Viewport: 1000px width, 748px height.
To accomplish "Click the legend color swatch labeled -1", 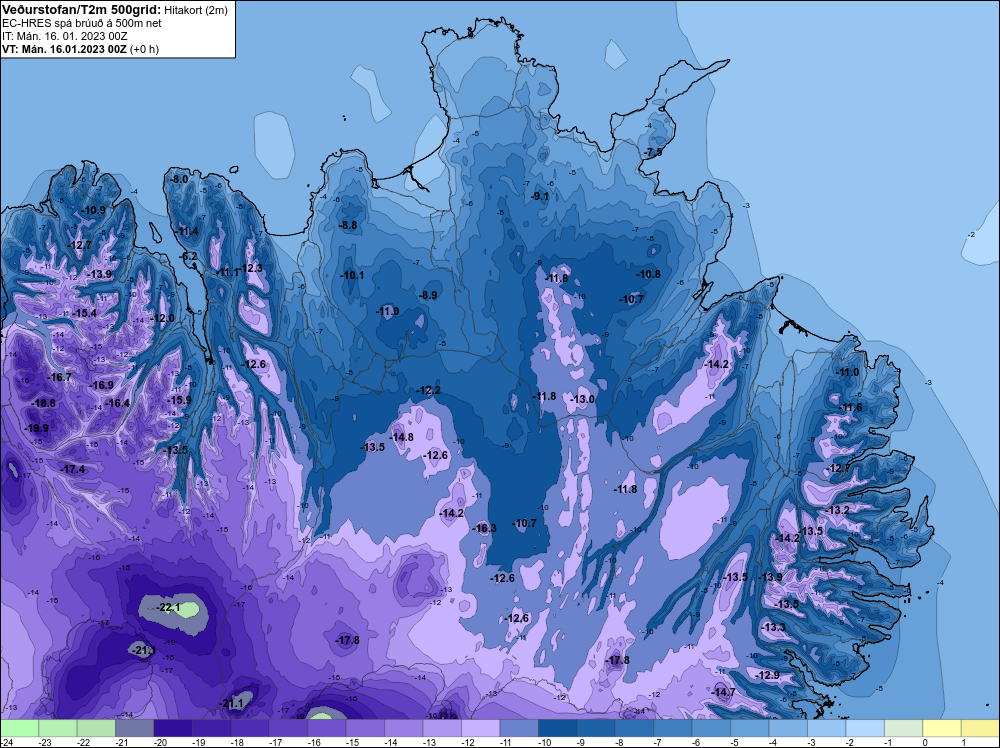I will point(904,728).
